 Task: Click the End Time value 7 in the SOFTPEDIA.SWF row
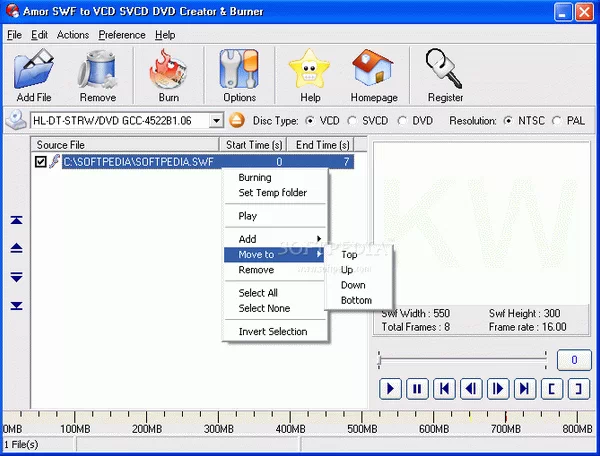pyautogui.click(x=346, y=162)
